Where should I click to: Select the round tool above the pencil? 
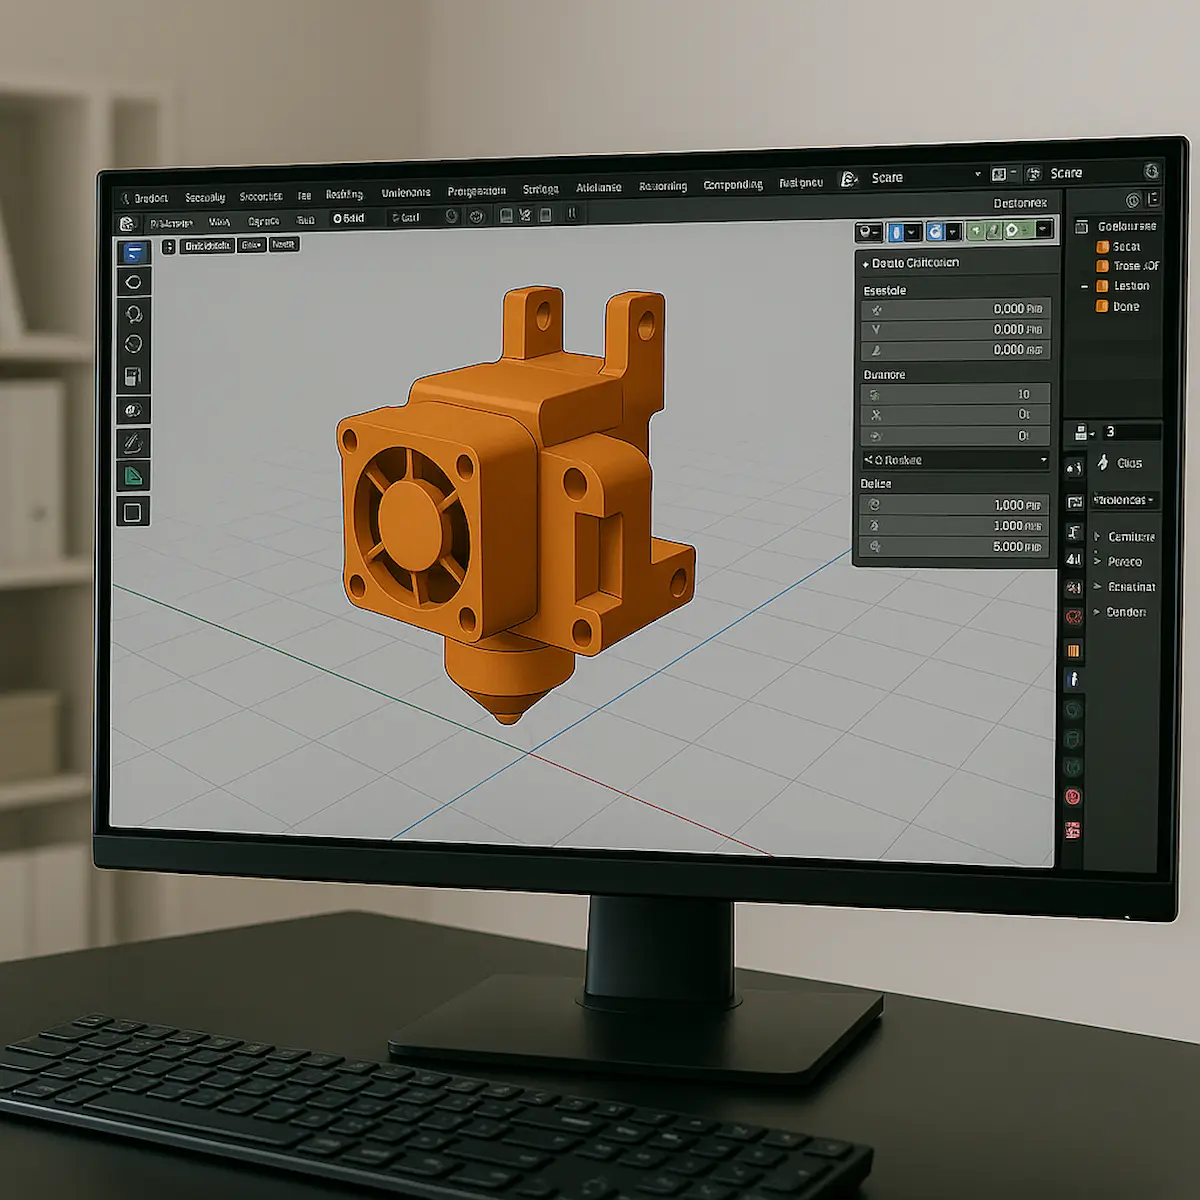133,410
